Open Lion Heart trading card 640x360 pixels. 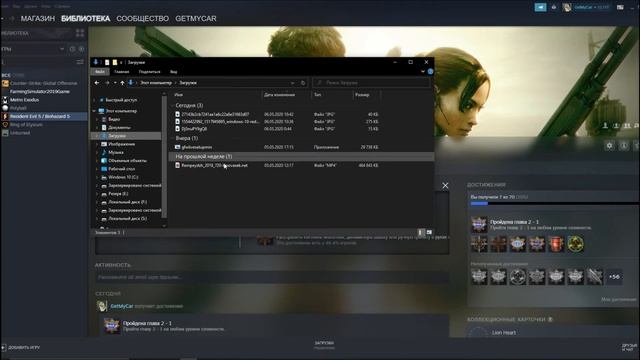(x=504, y=333)
